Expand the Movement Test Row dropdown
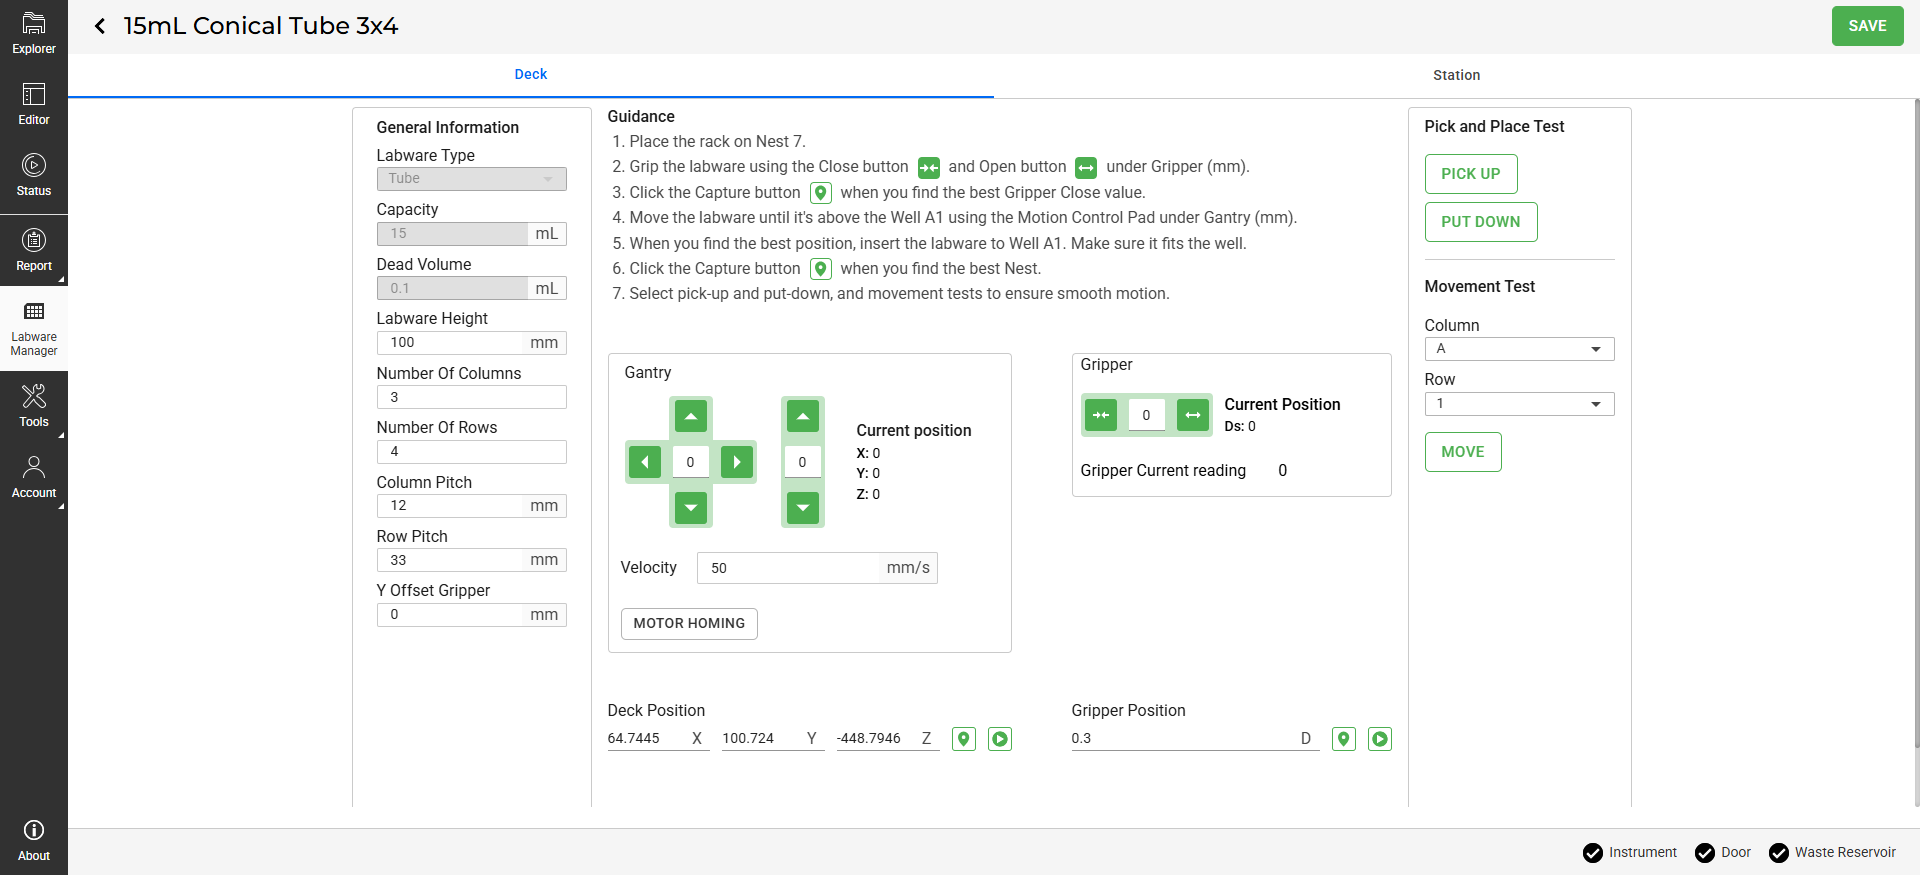The image size is (1920, 875). [1519, 404]
